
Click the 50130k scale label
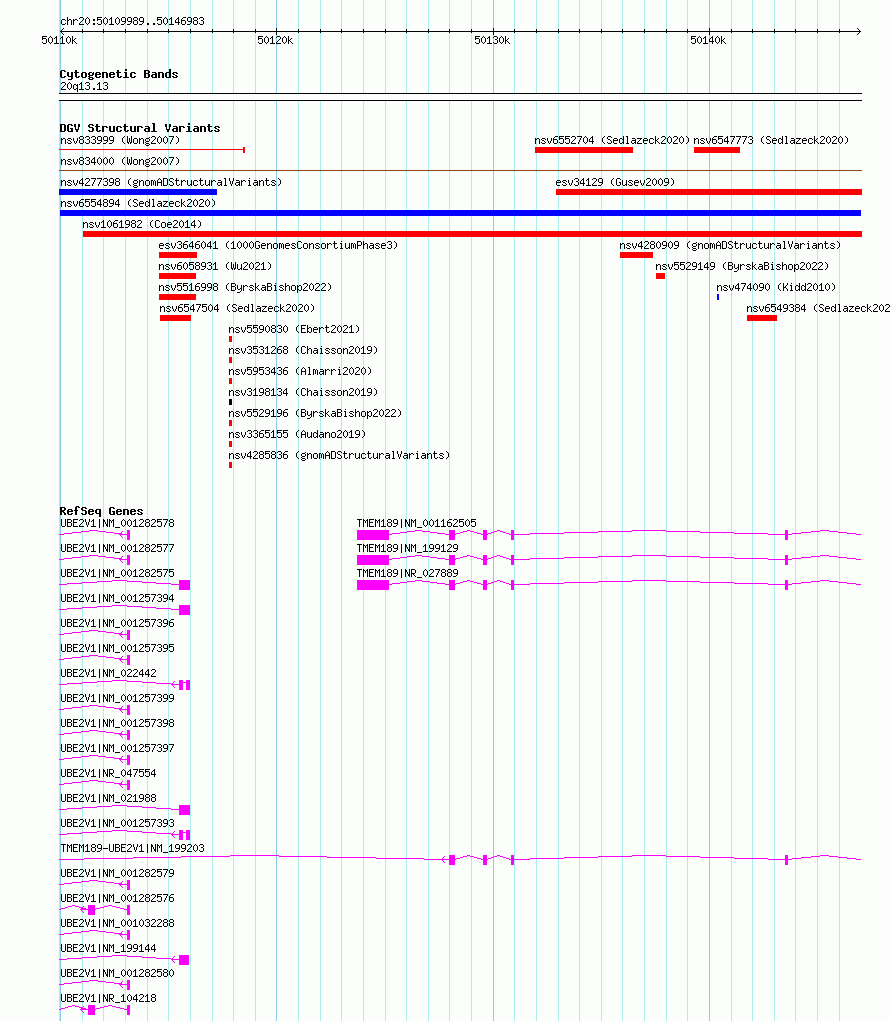coord(492,40)
